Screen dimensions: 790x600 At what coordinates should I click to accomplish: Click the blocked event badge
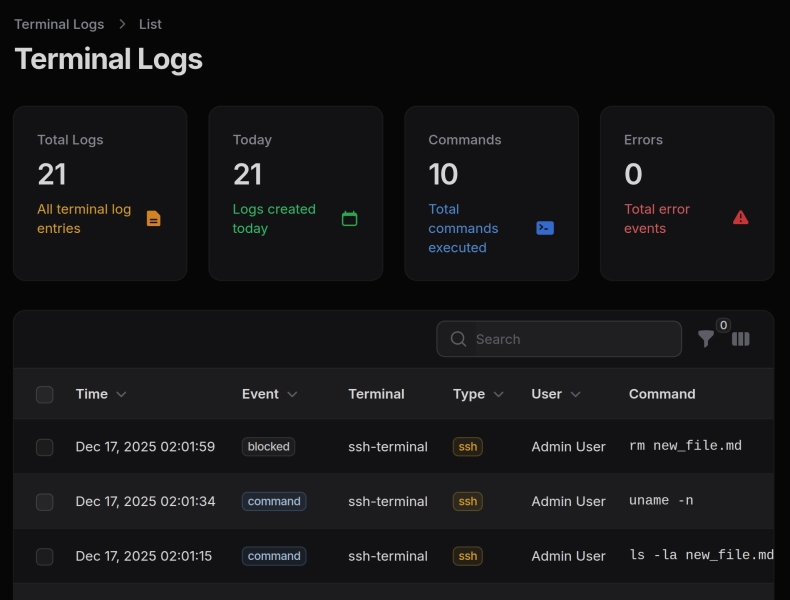pos(269,446)
